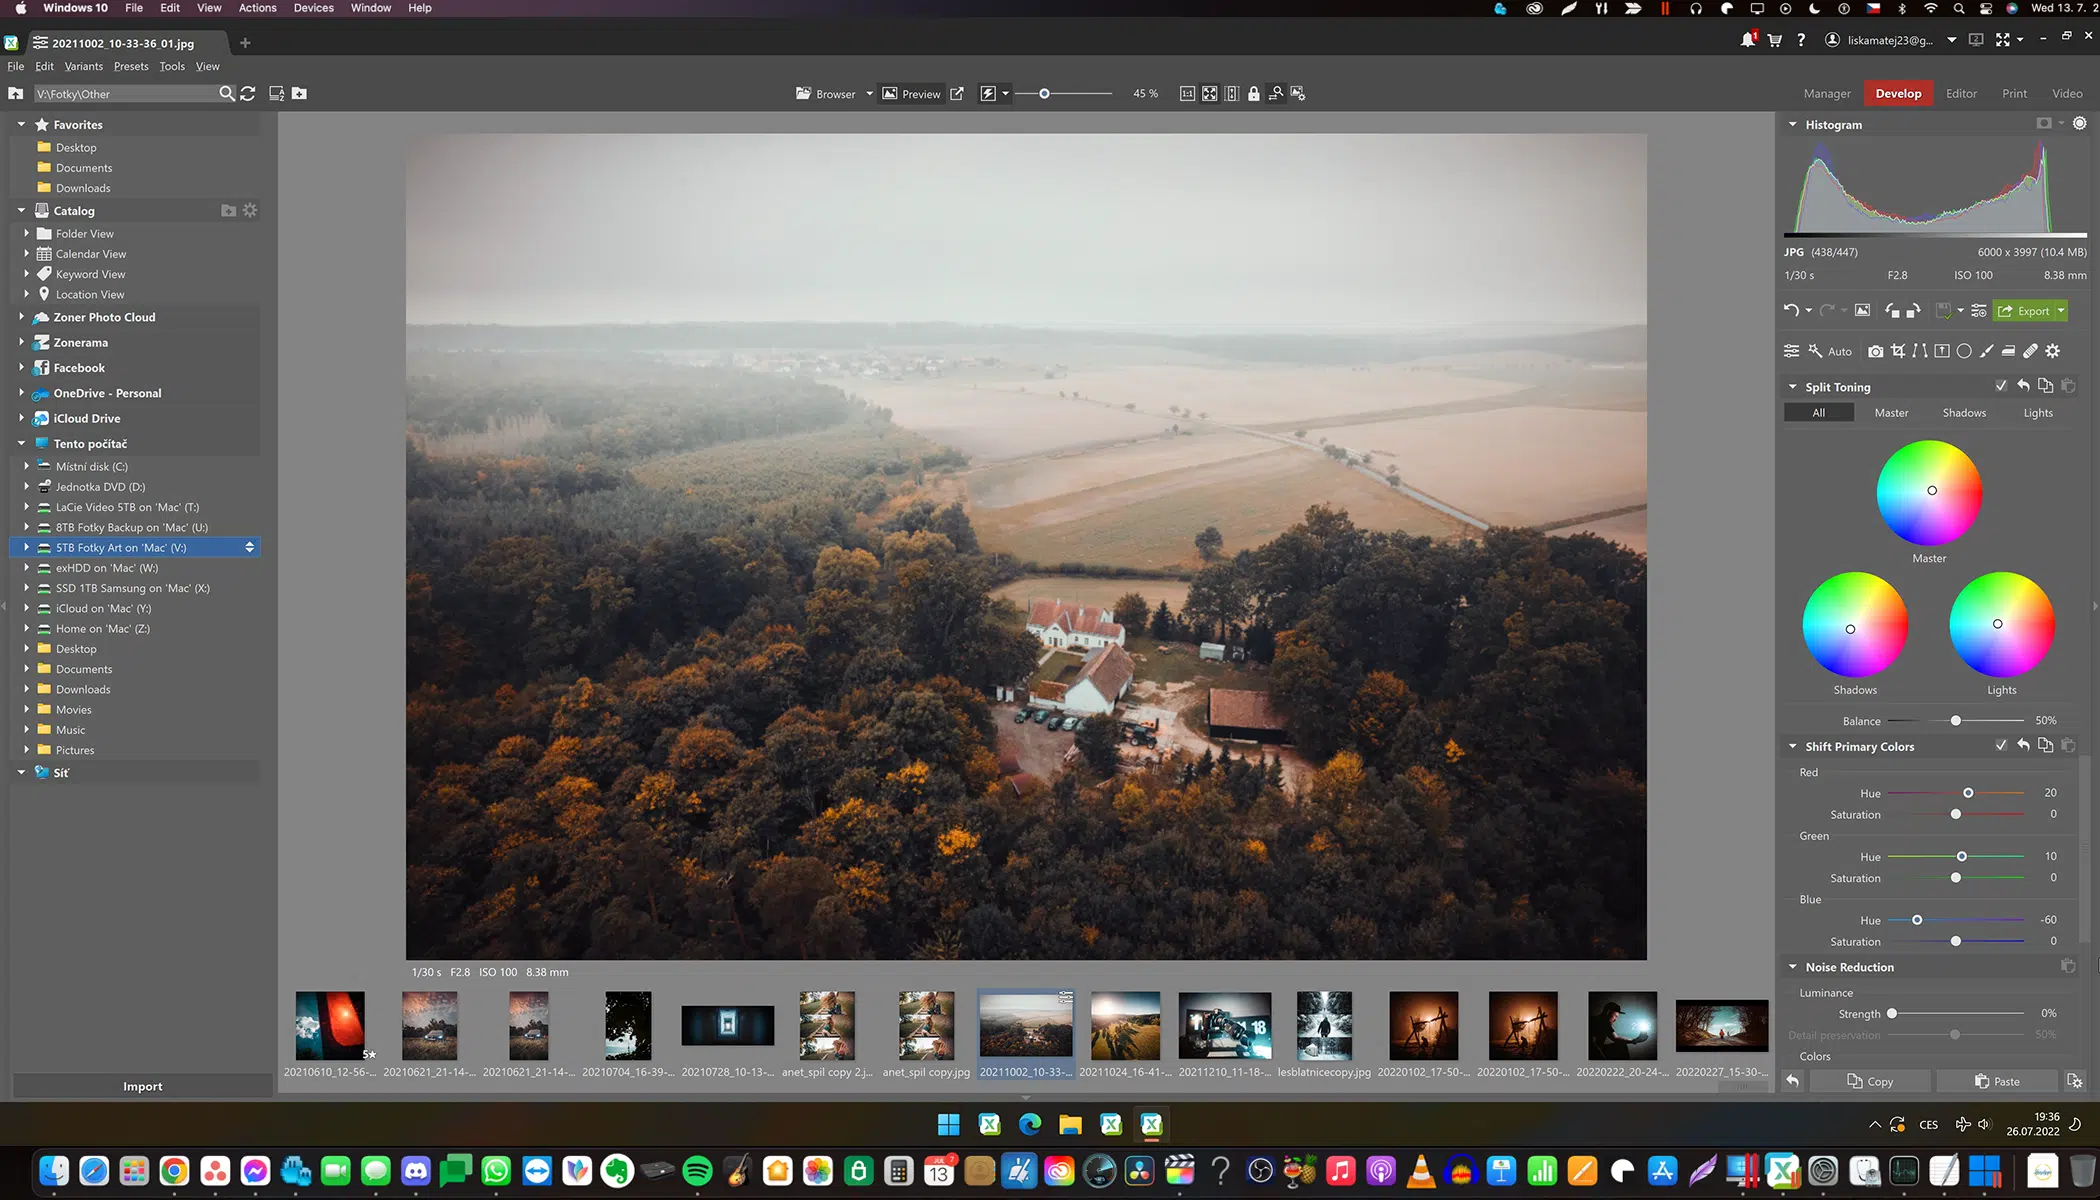Image resolution: width=2100 pixels, height=1200 pixels.
Task: Expand the Favorites section in left panel
Action: [20, 123]
